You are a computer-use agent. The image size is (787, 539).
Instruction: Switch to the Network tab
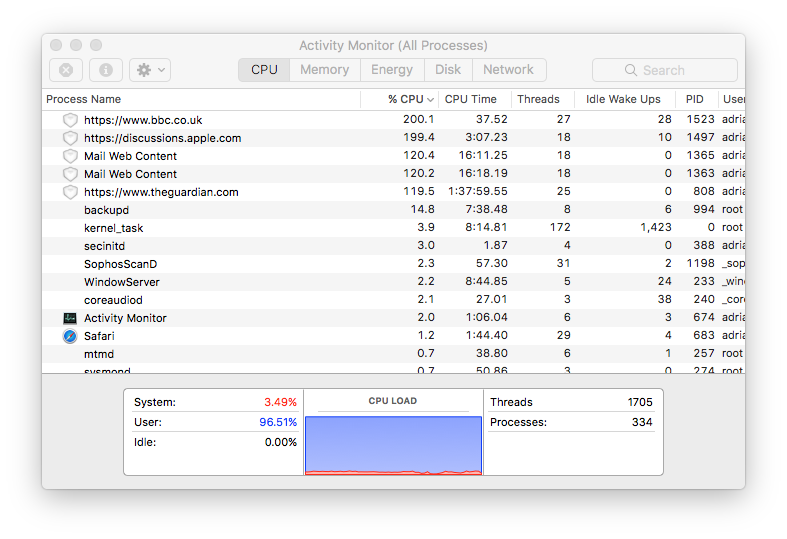(509, 70)
